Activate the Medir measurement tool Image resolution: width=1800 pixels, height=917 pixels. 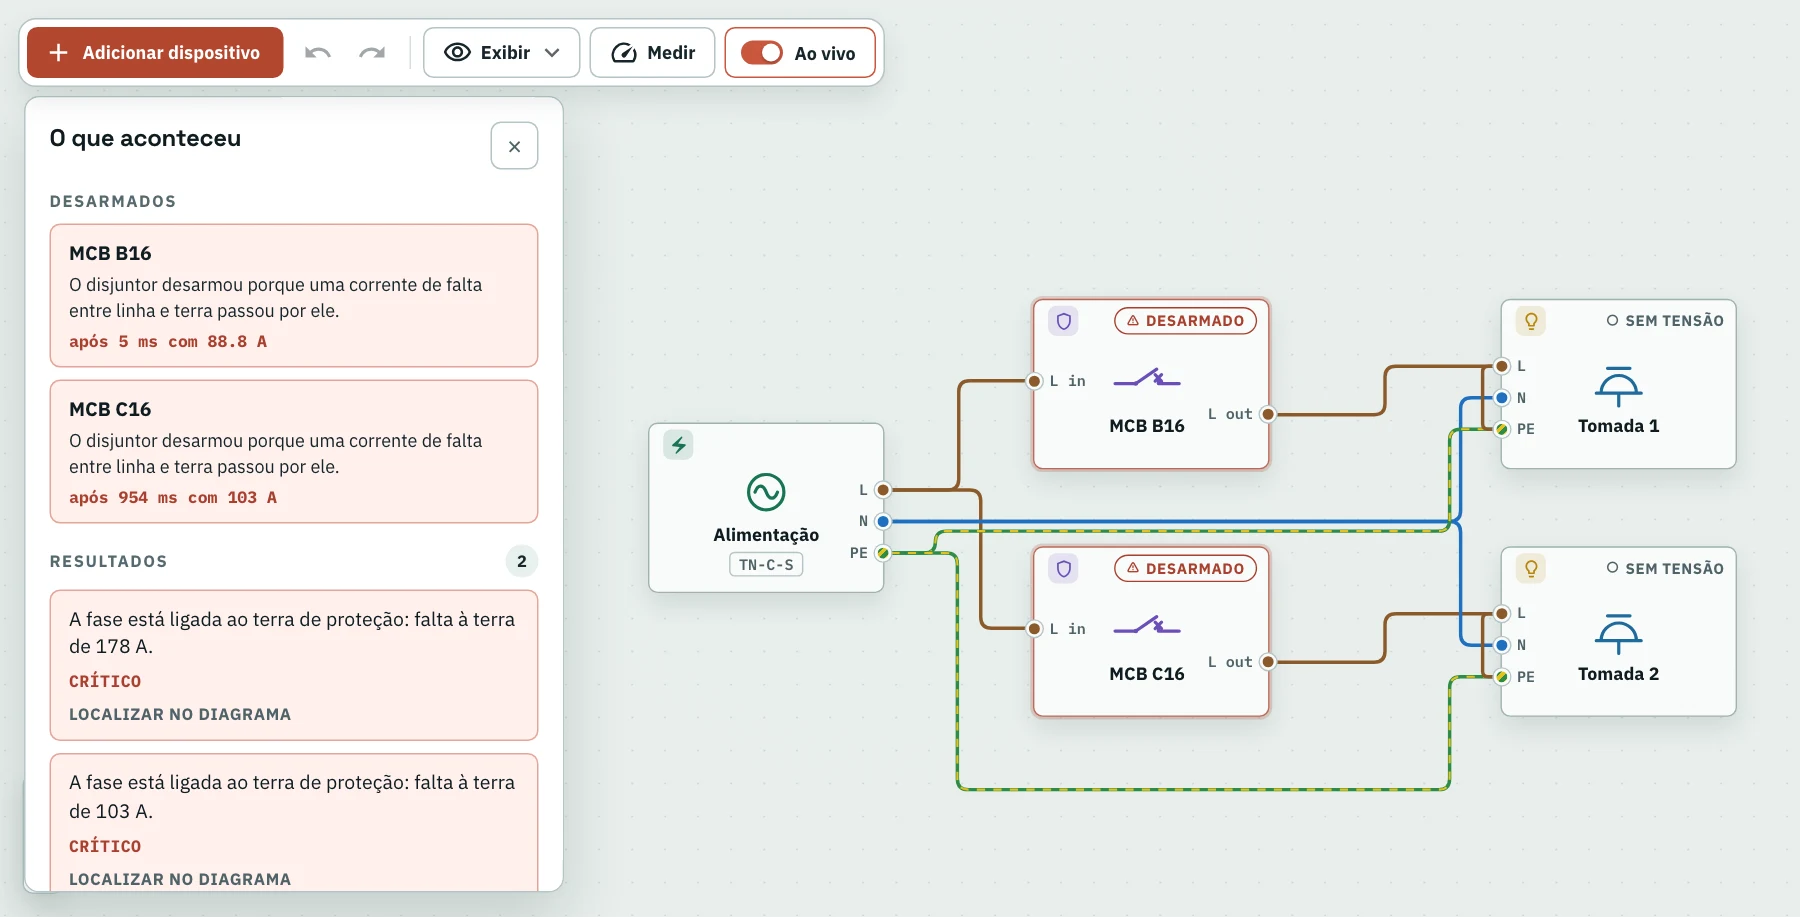(x=652, y=53)
